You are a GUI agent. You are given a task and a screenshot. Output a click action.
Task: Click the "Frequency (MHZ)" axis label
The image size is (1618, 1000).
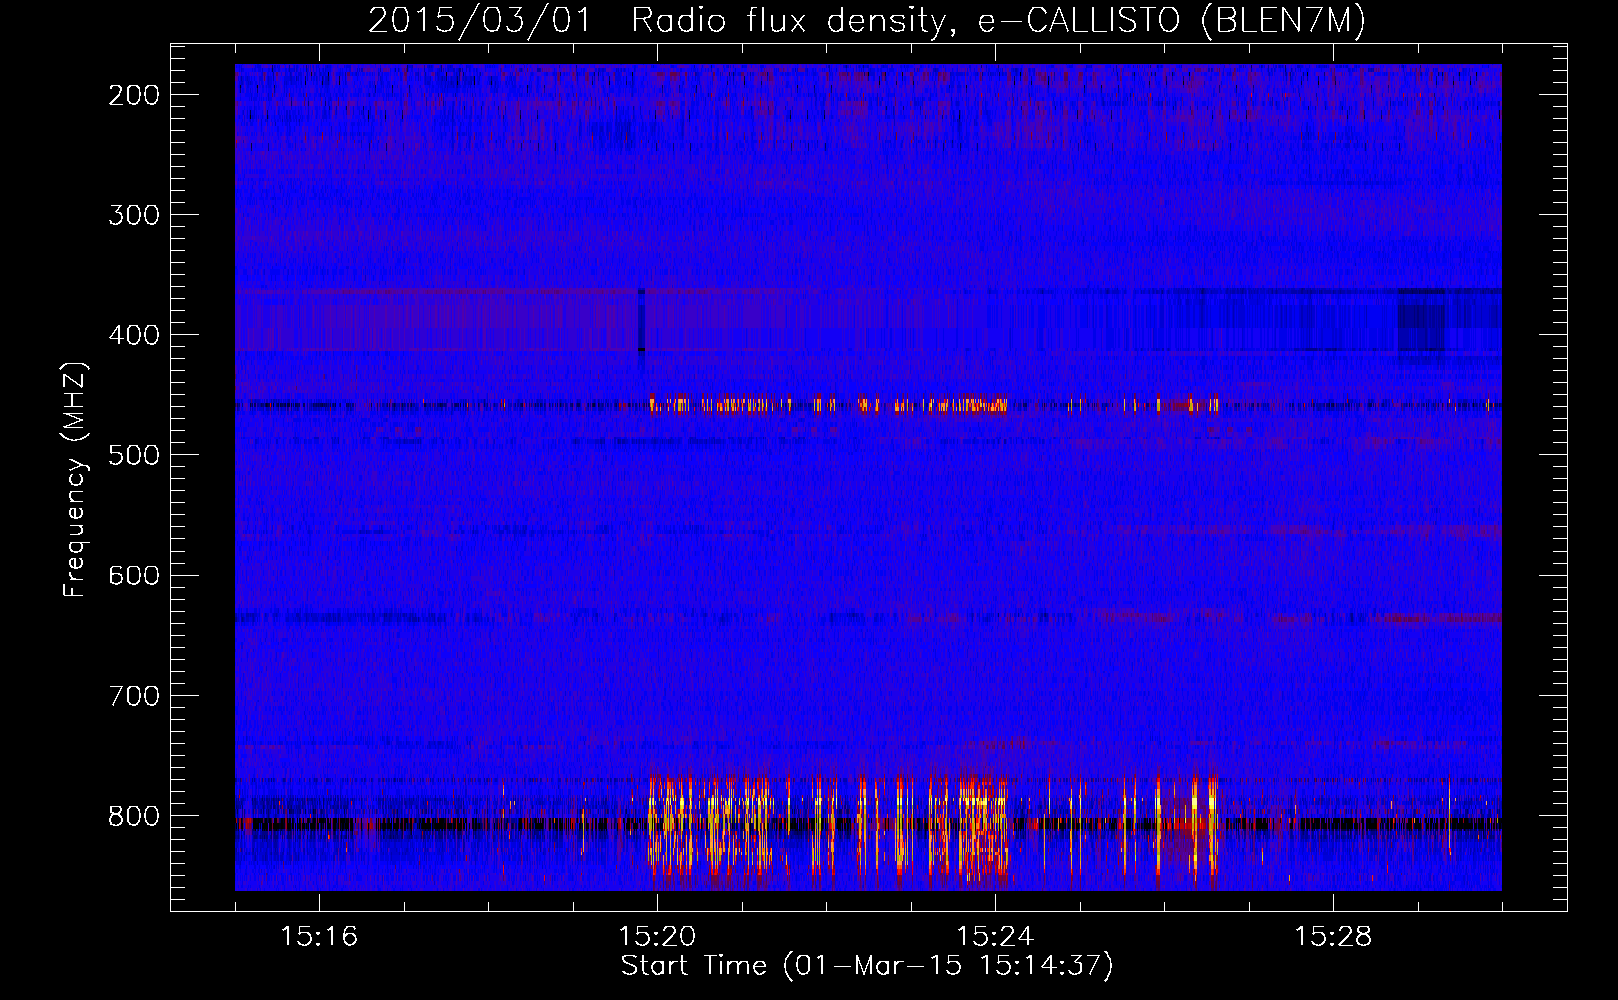(x=75, y=479)
